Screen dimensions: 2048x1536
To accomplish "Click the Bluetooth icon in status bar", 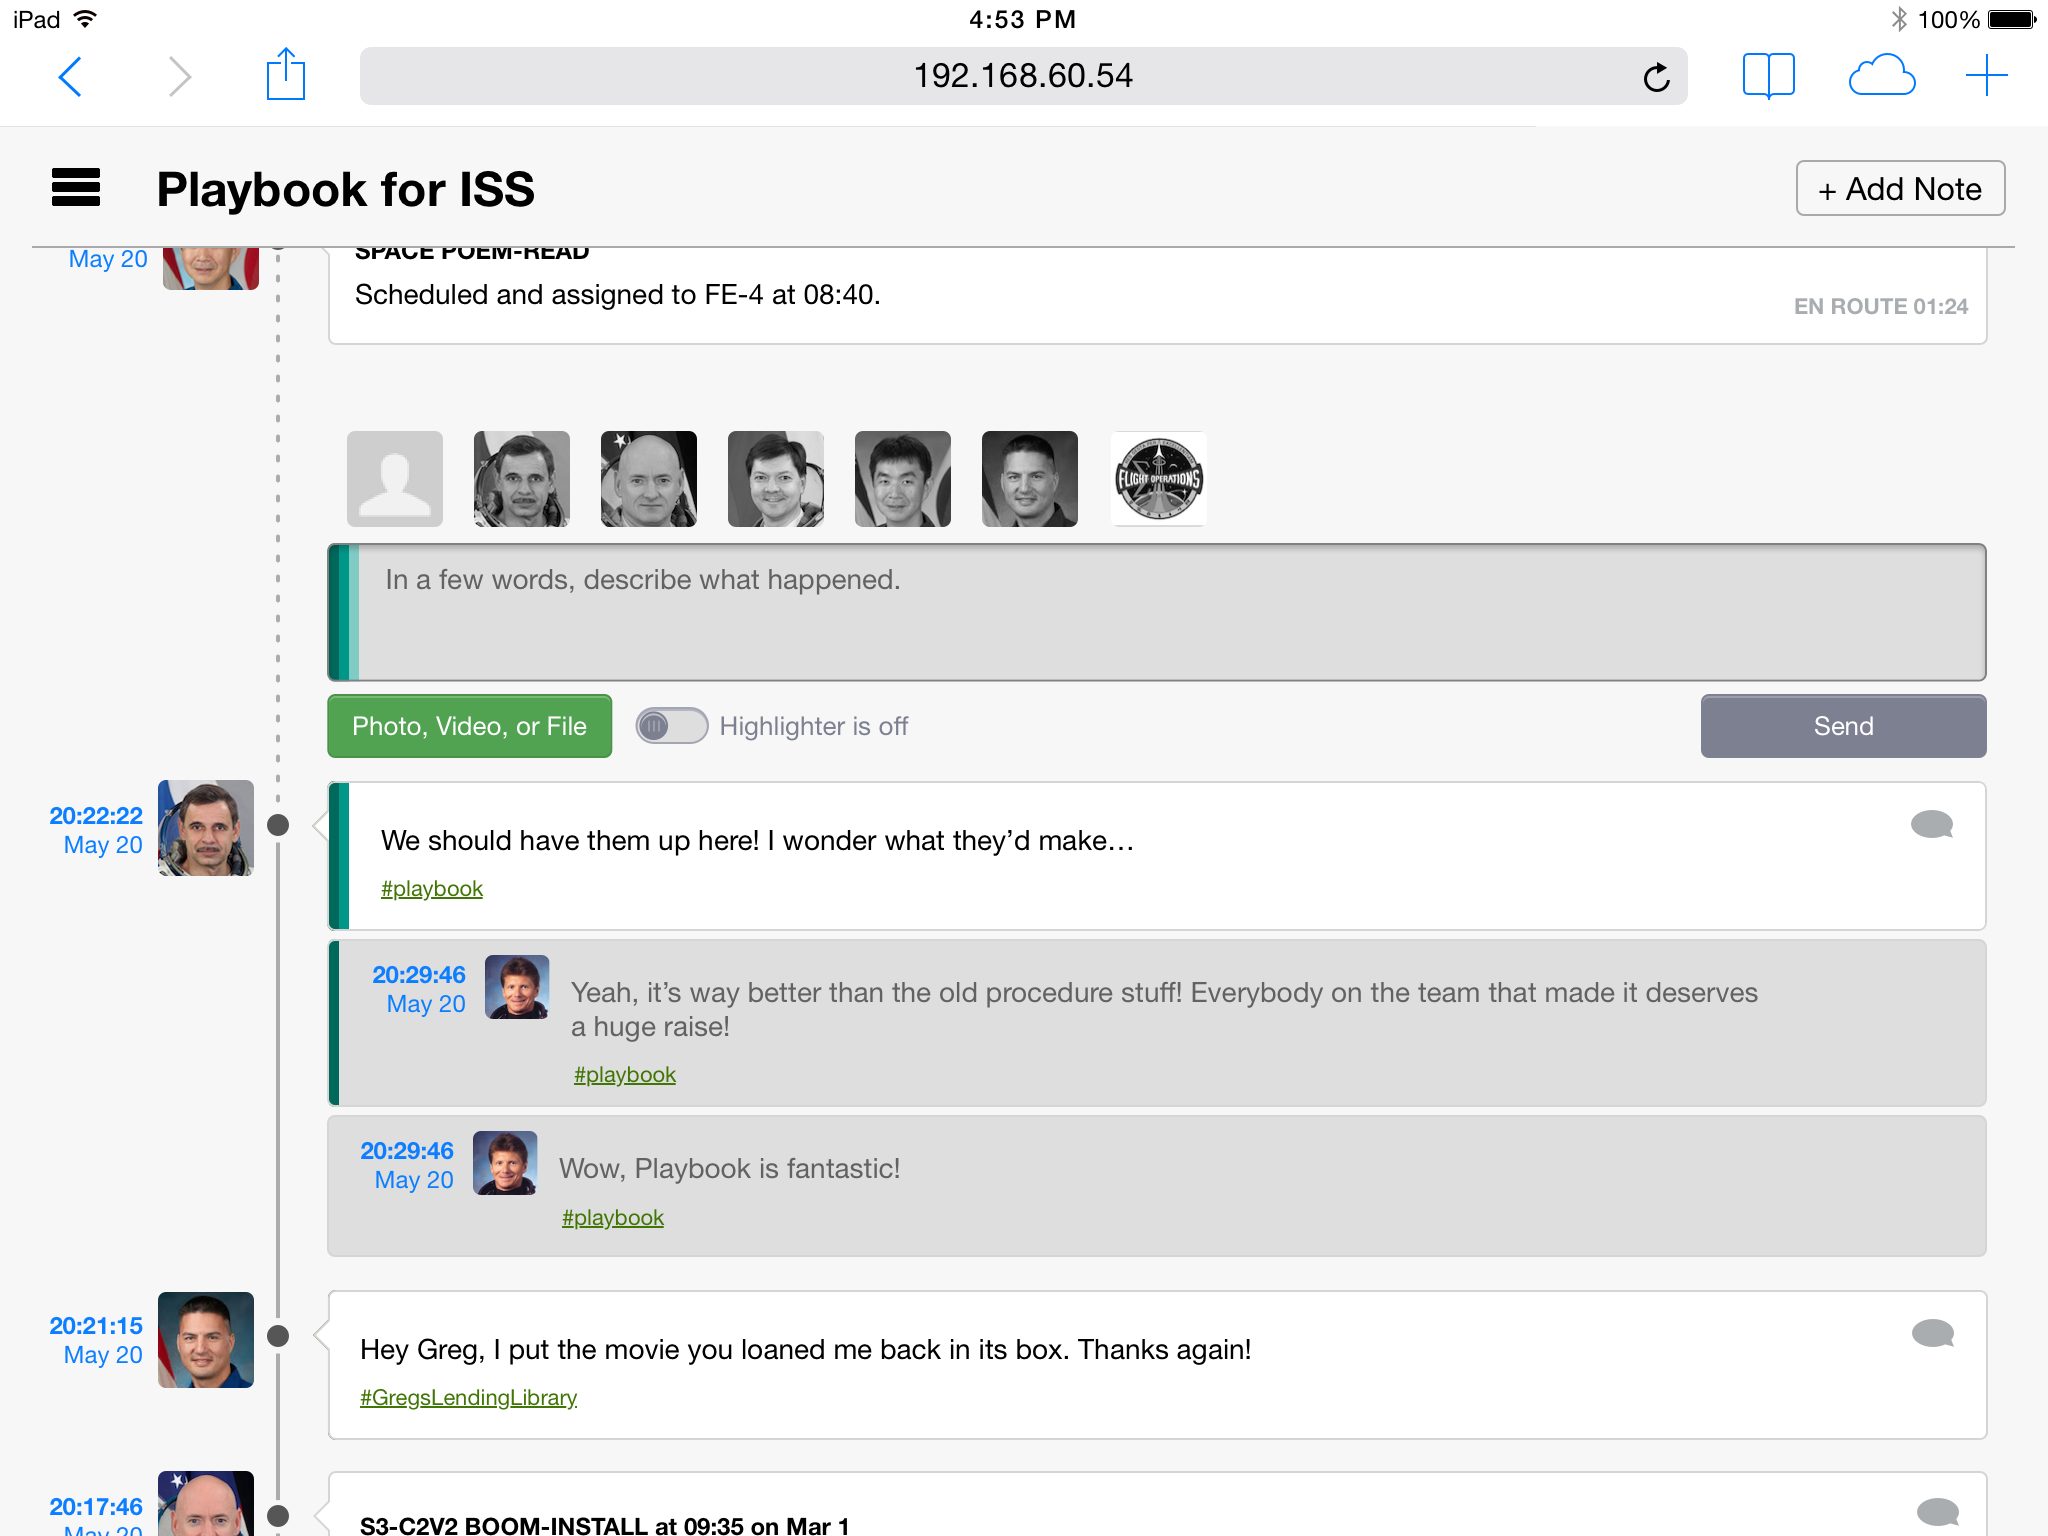I will tap(1899, 19).
